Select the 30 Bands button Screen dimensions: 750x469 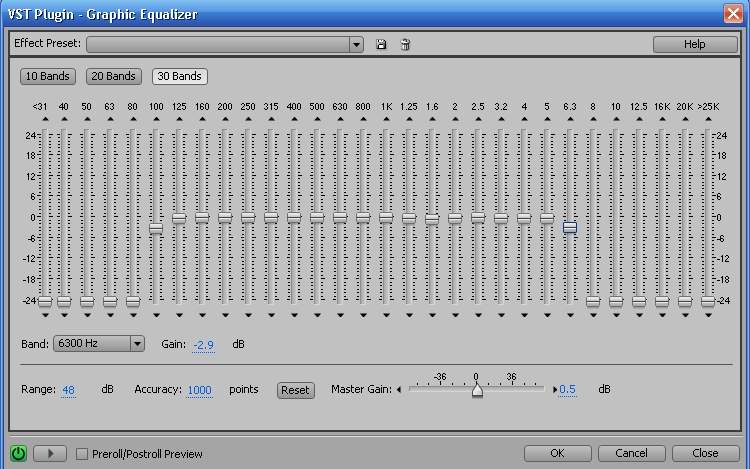click(179, 76)
